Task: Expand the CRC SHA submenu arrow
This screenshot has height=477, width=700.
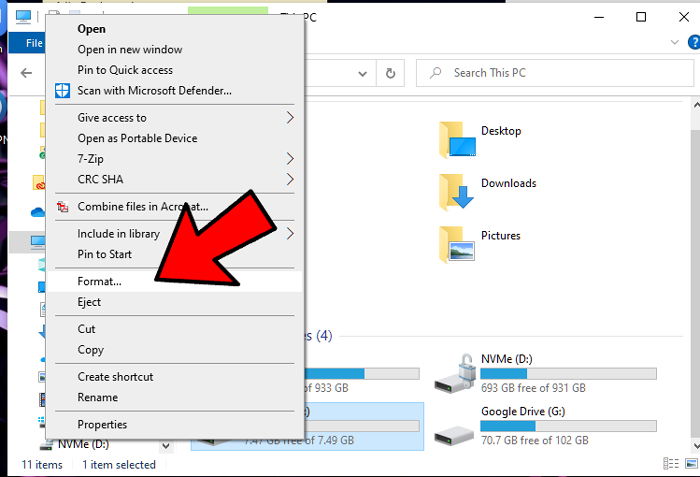Action: pyautogui.click(x=290, y=180)
